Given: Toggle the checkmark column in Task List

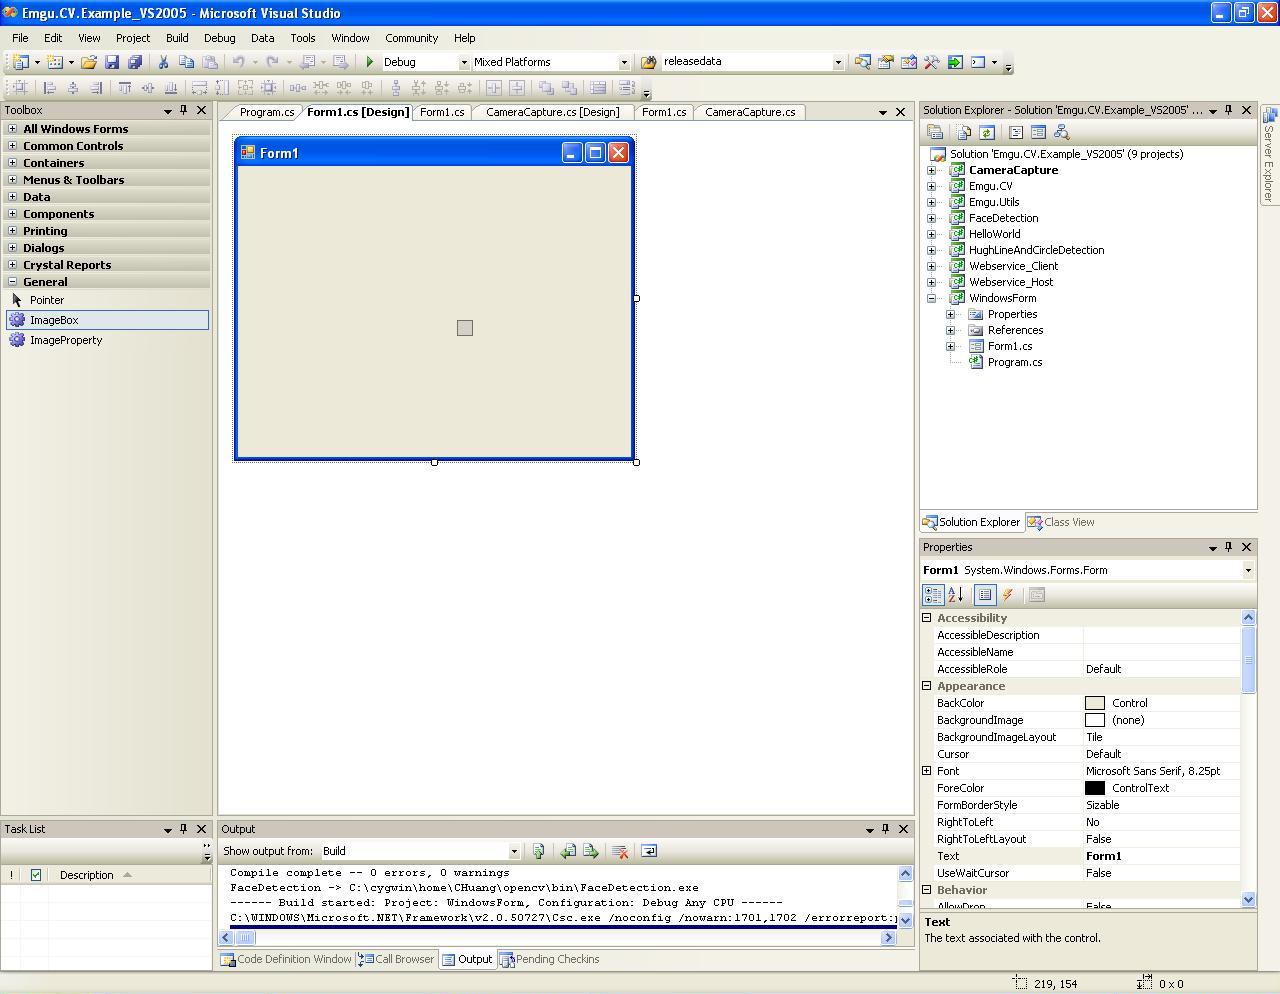Looking at the screenshot, I should click(36, 875).
